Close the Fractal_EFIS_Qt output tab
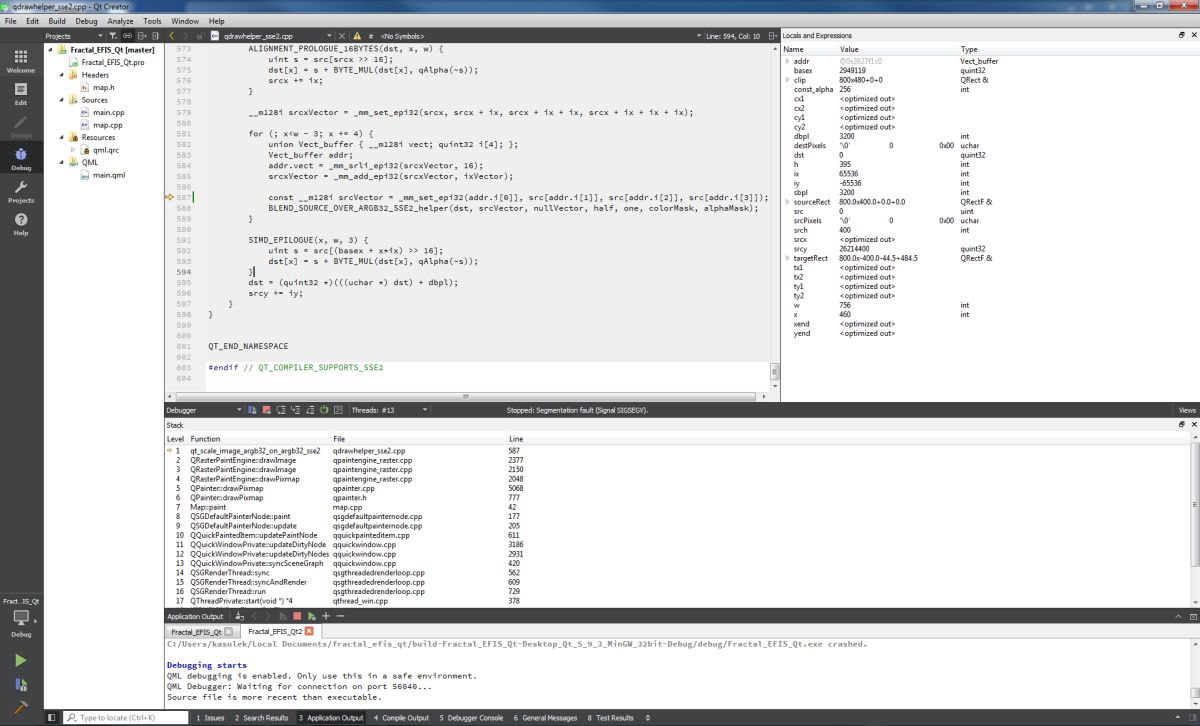1200x726 pixels. coord(228,632)
